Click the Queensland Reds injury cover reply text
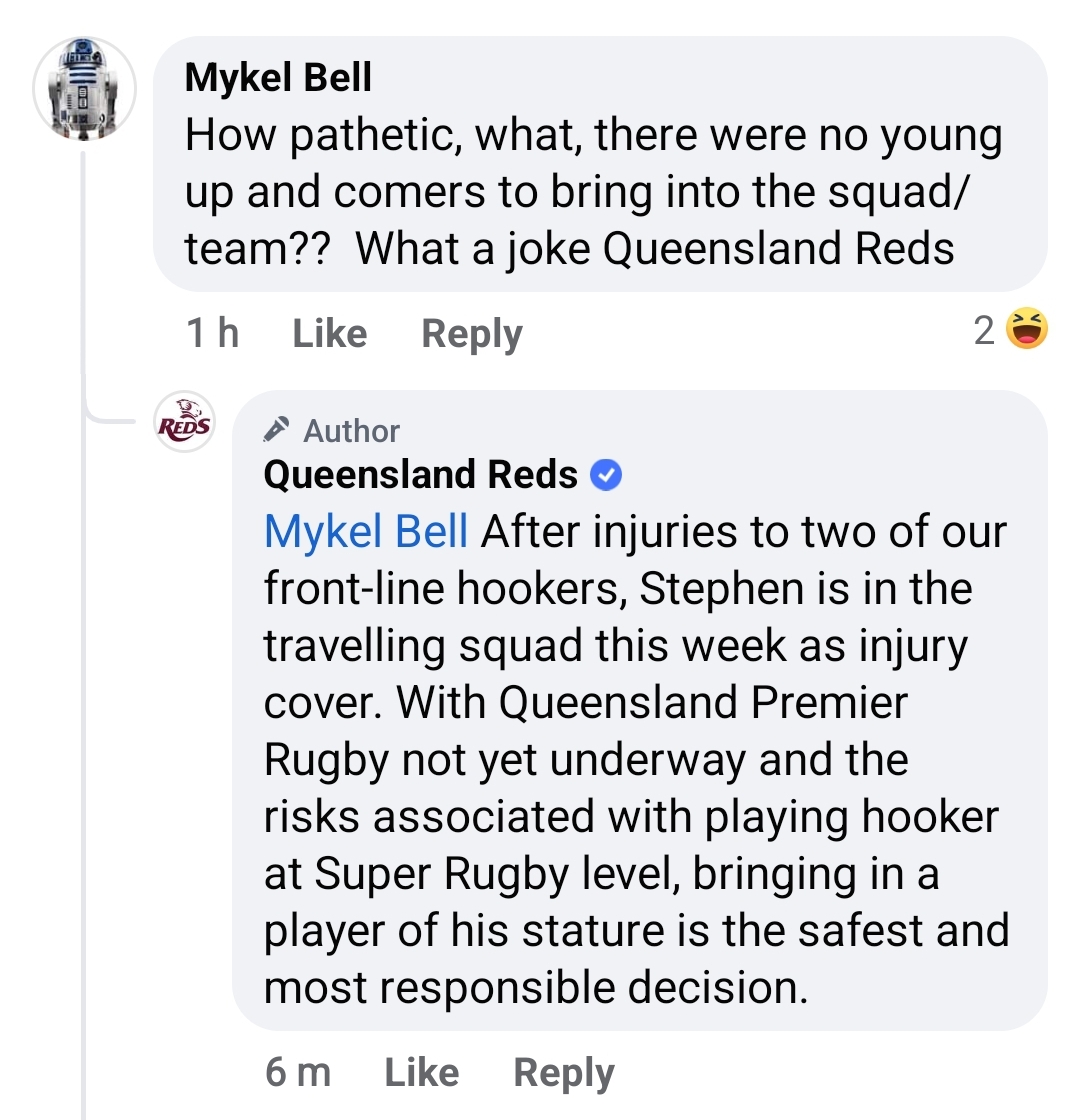Image resolution: width=1080 pixels, height=1120 pixels. (x=636, y=760)
